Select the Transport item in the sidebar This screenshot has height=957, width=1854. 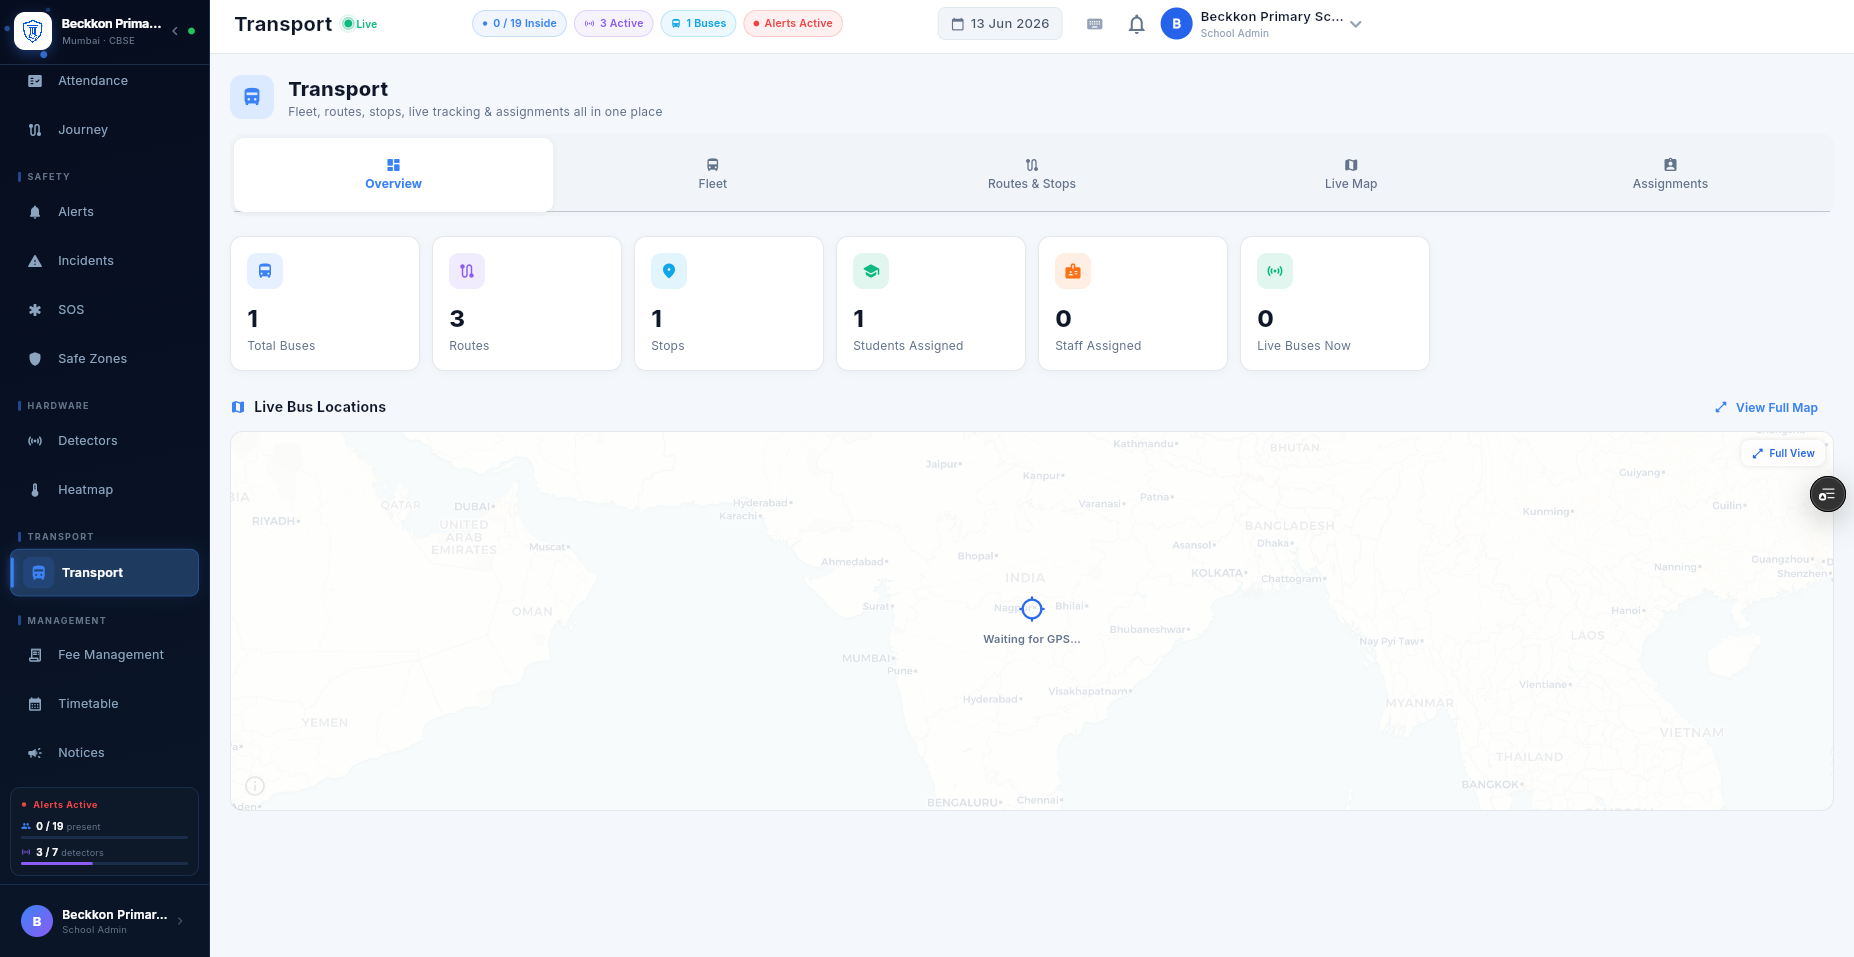104,573
